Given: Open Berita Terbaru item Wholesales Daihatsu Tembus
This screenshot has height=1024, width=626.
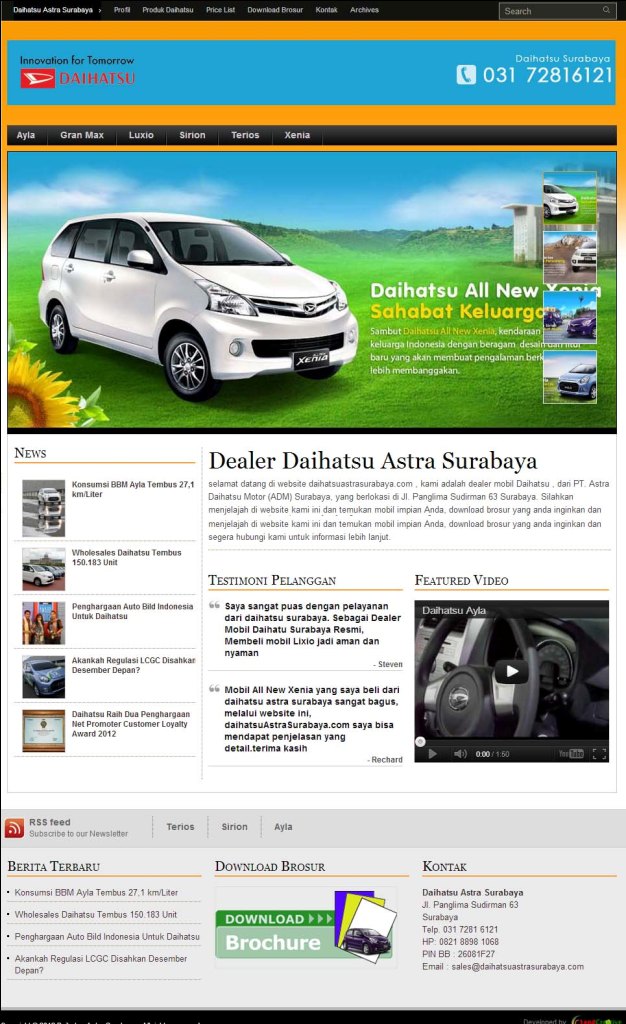Looking at the screenshot, I should (x=96, y=914).
